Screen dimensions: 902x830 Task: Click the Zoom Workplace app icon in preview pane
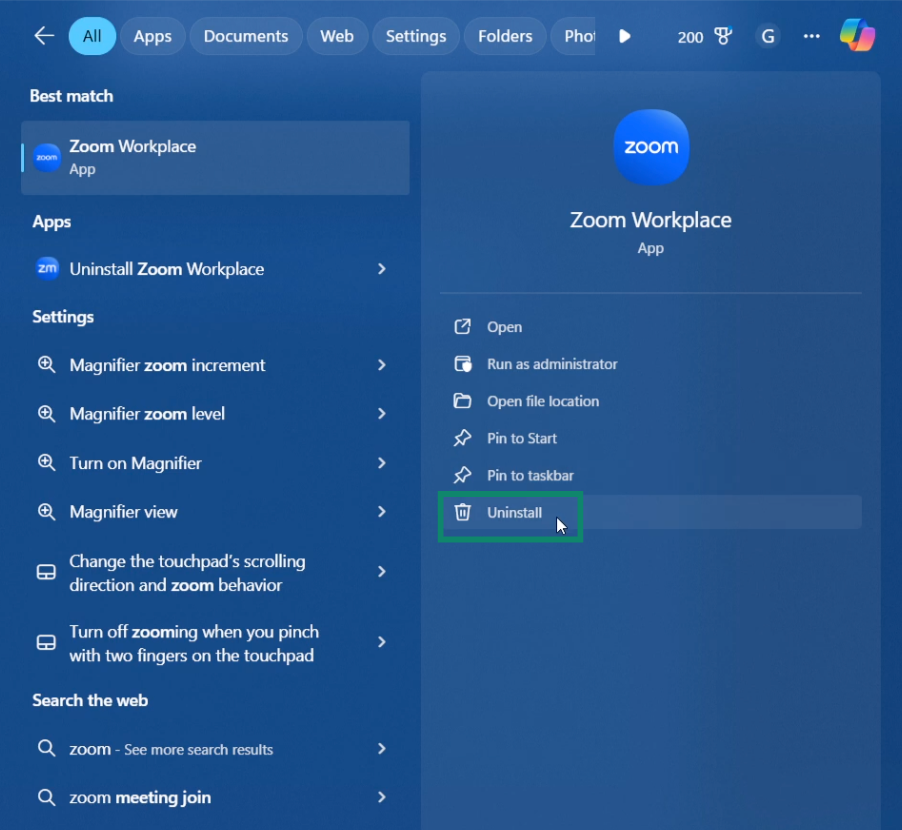(x=651, y=146)
